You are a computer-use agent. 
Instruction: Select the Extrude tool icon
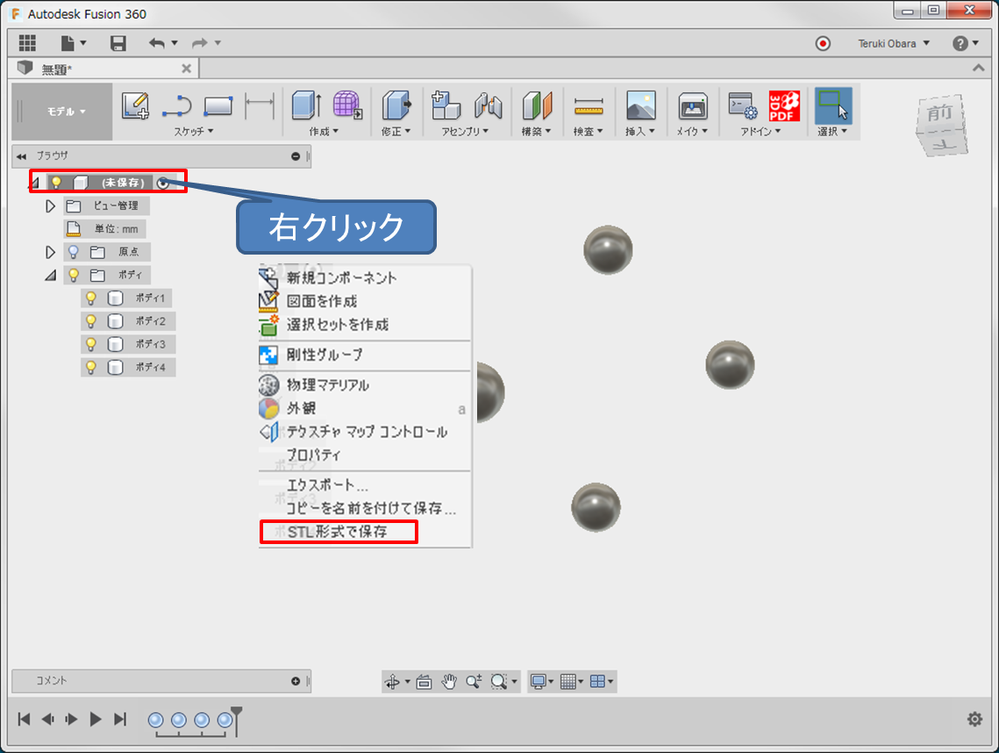pyautogui.click(x=306, y=105)
